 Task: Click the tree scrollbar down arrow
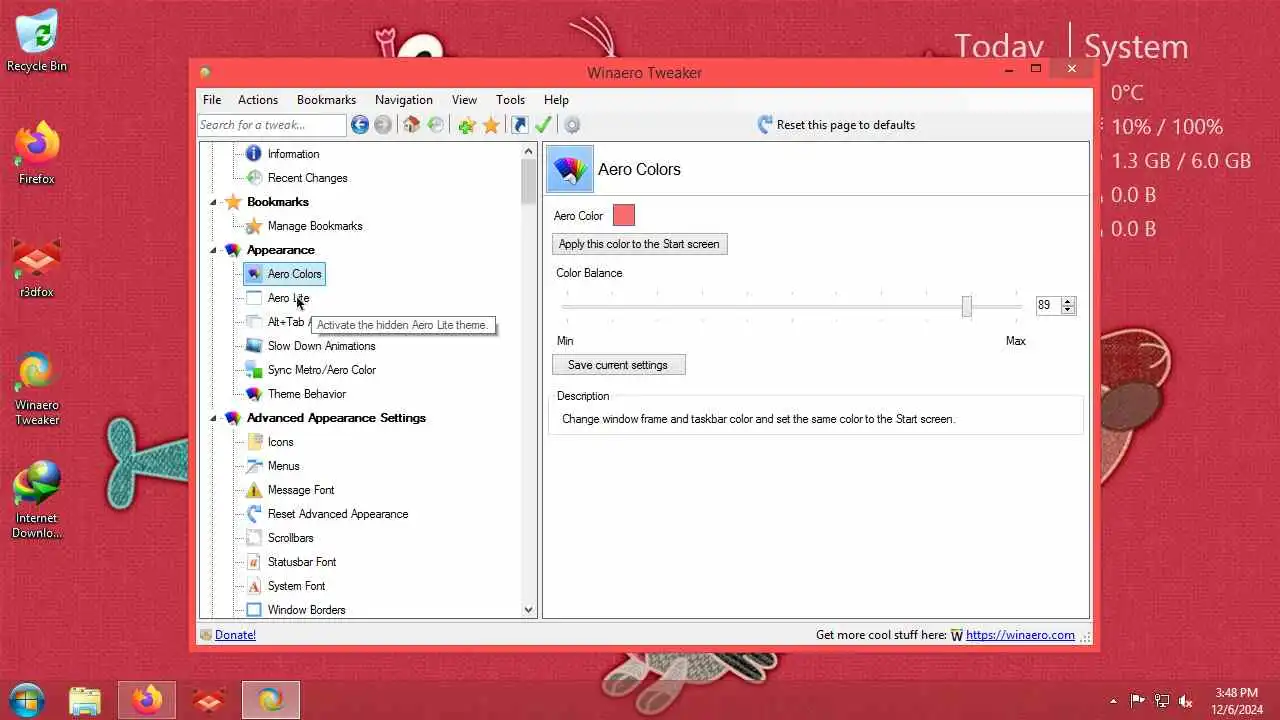(529, 610)
